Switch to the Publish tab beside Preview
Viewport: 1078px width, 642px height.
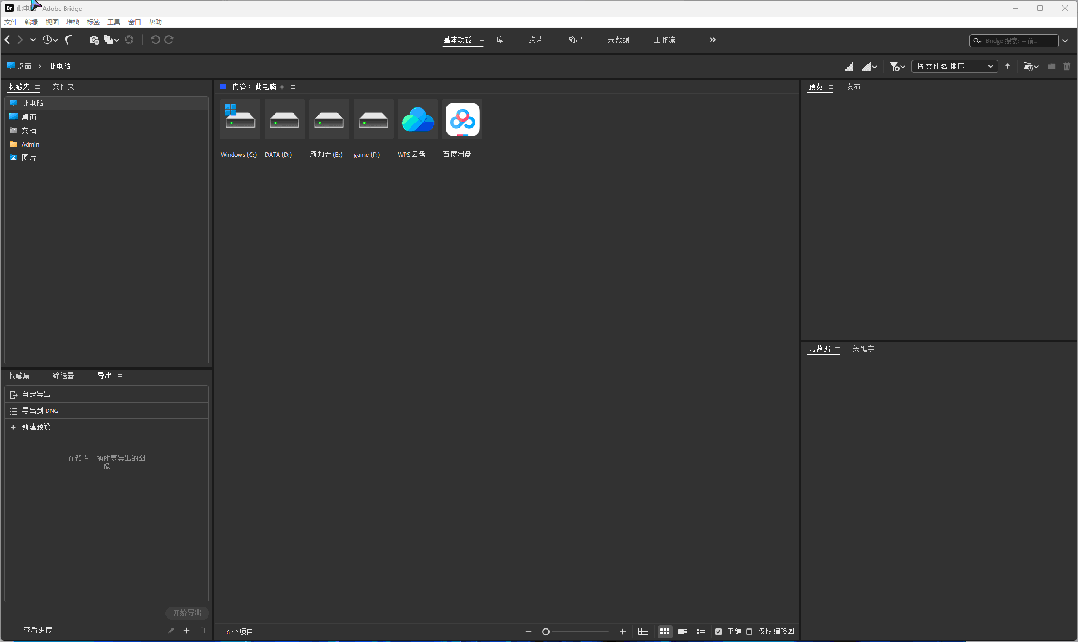(854, 87)
